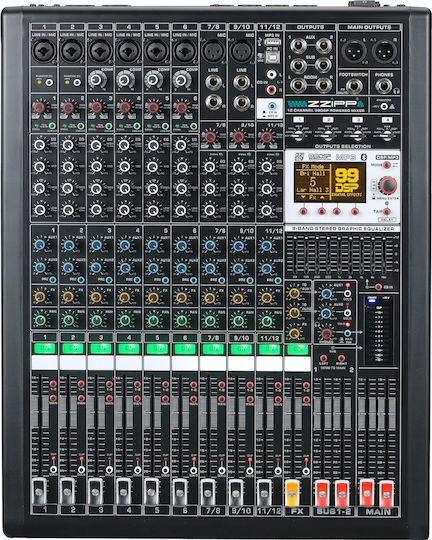Toggle channel 7/8 blue PRE button
Screen dimensions: 432x540
222,280
